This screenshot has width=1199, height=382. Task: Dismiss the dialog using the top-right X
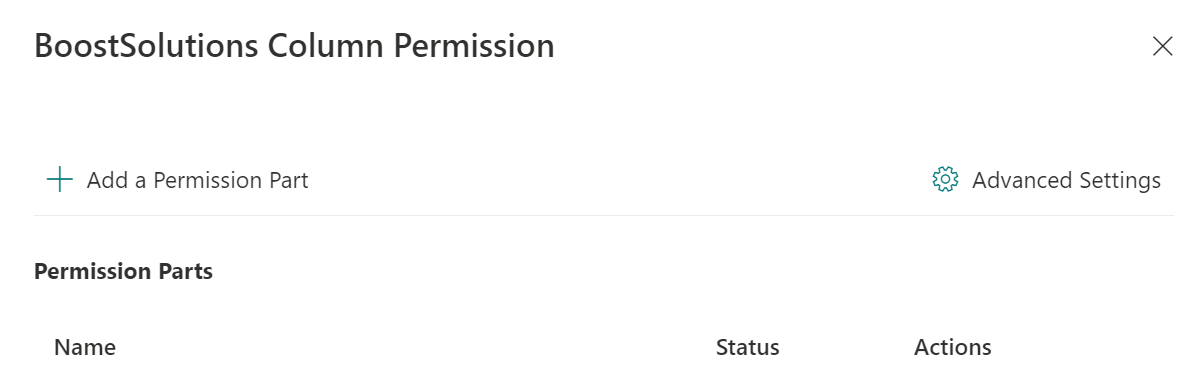click(x=1162, y=47)
